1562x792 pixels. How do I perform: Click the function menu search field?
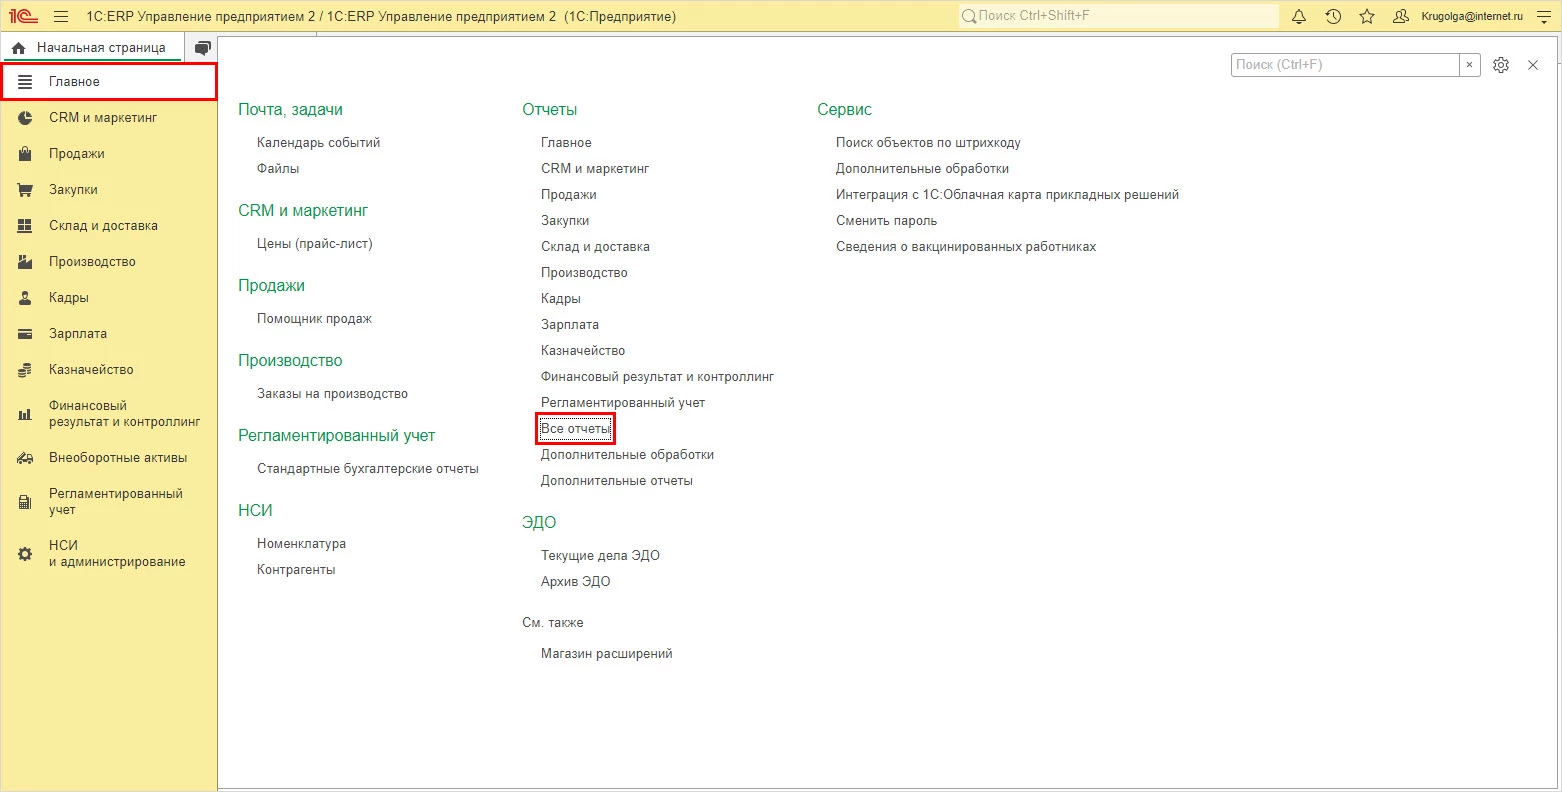1345,65
